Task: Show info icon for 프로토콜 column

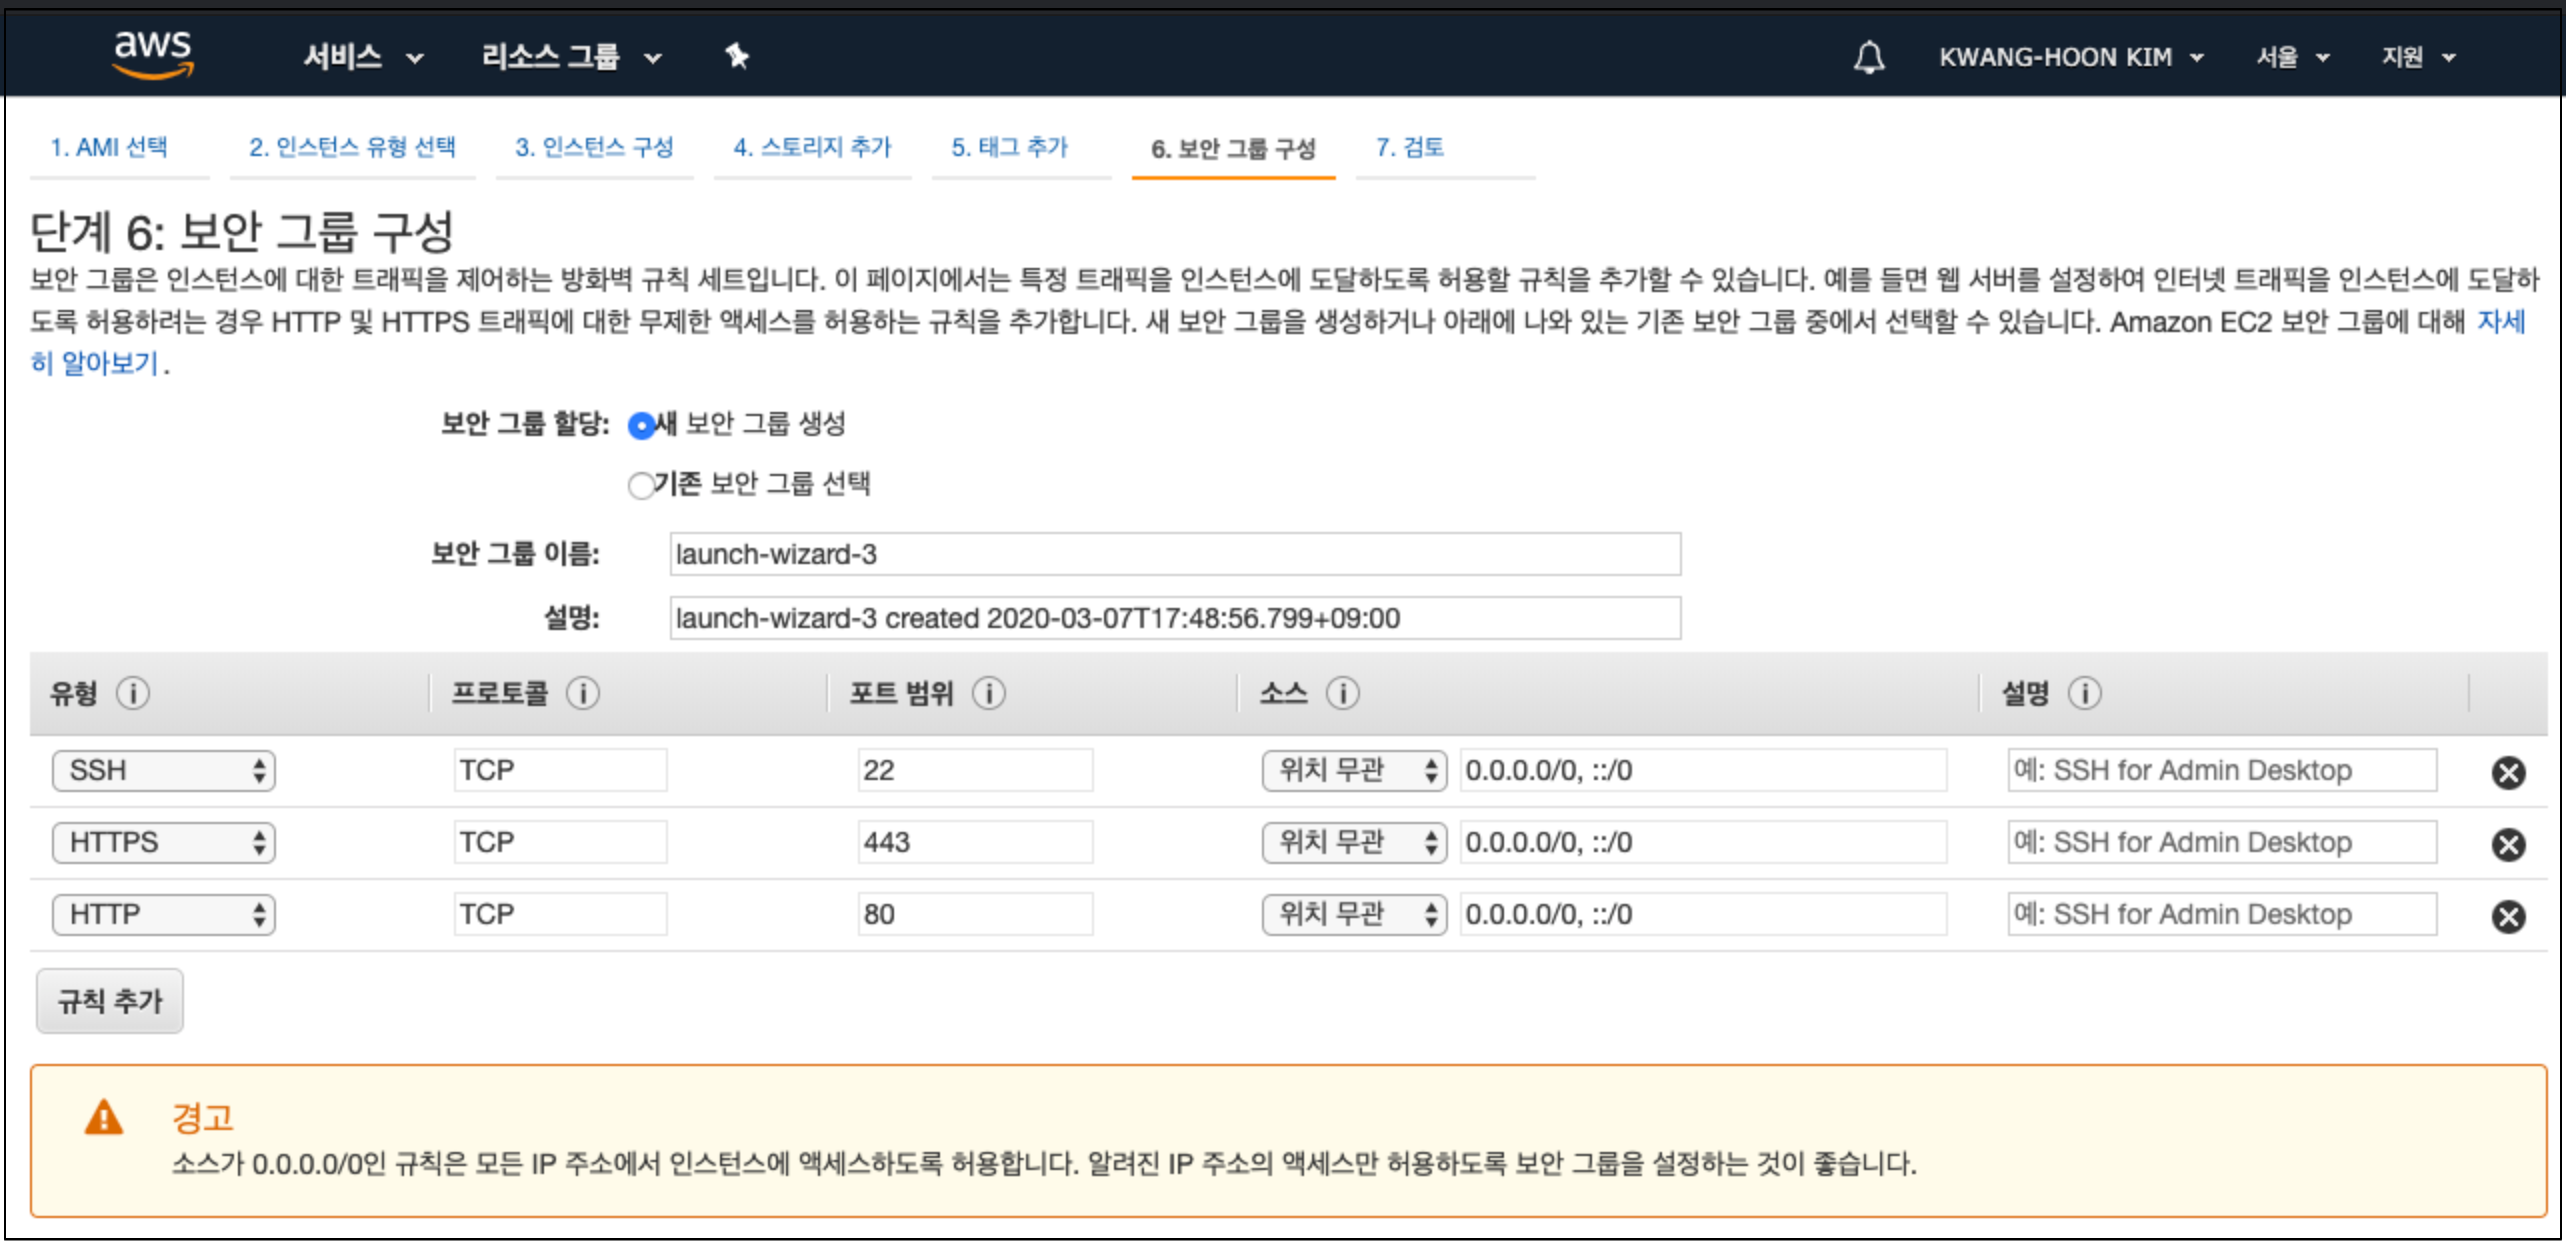Action: click(x=583, y=693)
